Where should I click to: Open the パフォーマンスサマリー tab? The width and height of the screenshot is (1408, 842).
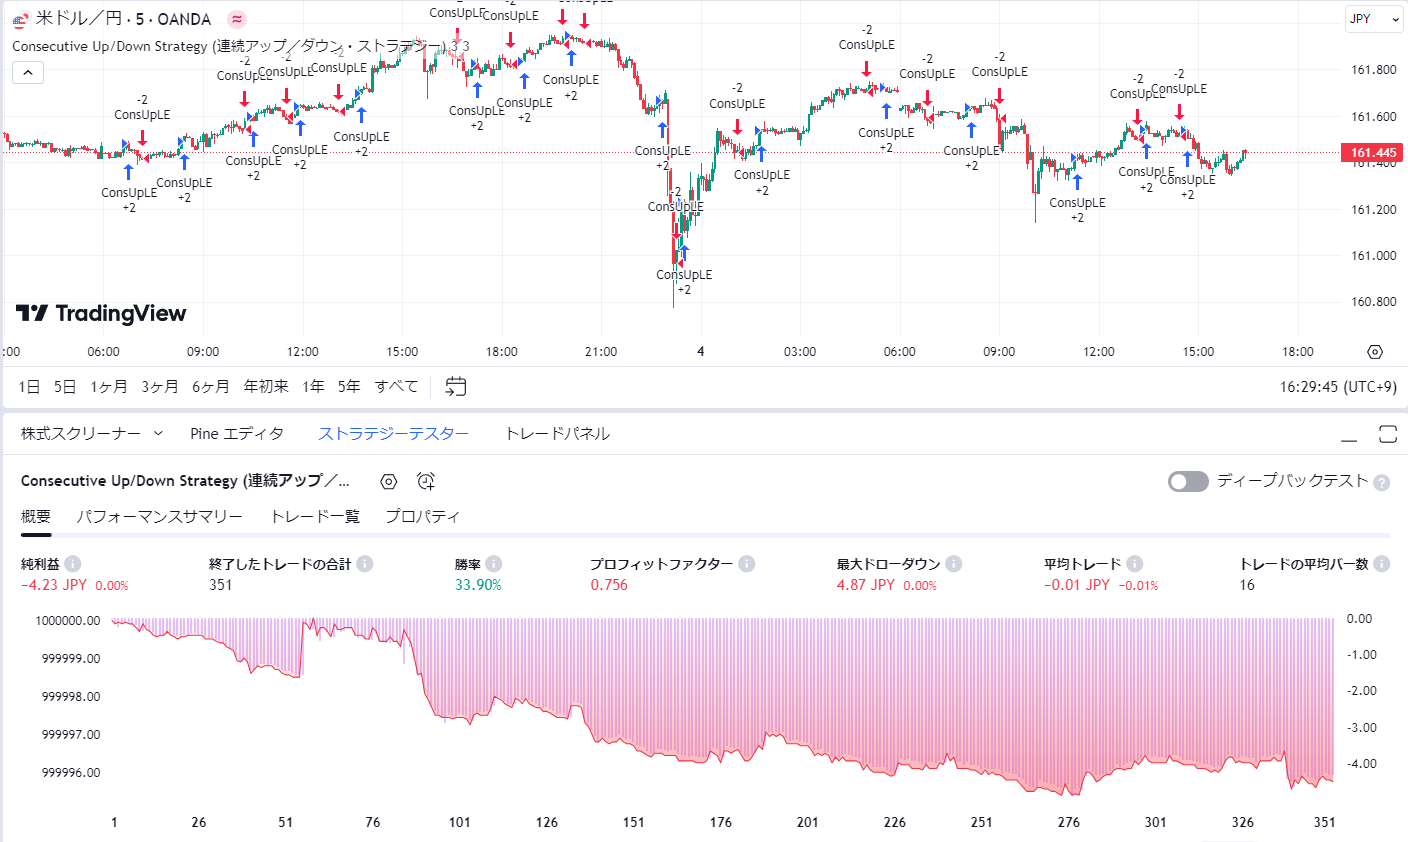[160, 517]
